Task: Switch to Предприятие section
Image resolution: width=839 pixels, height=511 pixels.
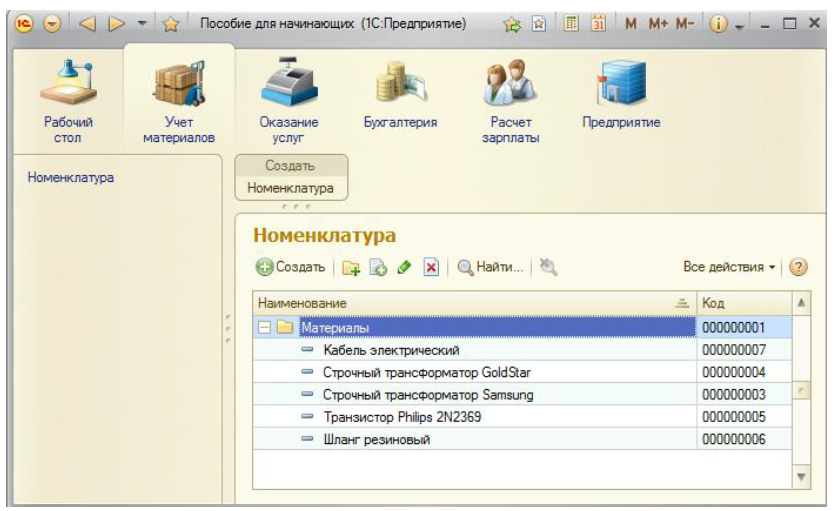Action: tap(621, 94)
